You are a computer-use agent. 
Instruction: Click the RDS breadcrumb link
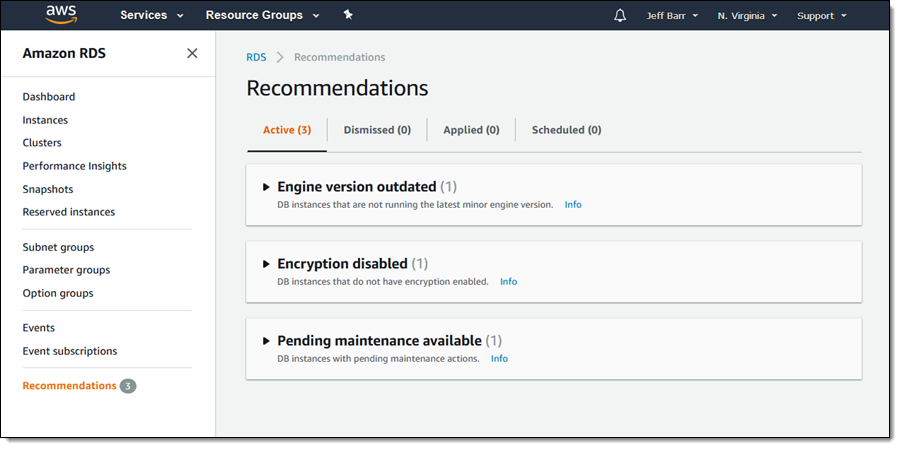click(x=256, y=57)
